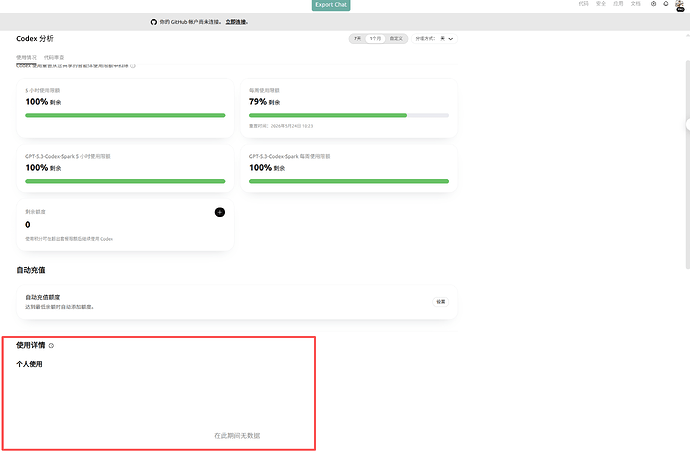Click the 79% 剩余 value
The image size is (690, 459).
point(264,102)
